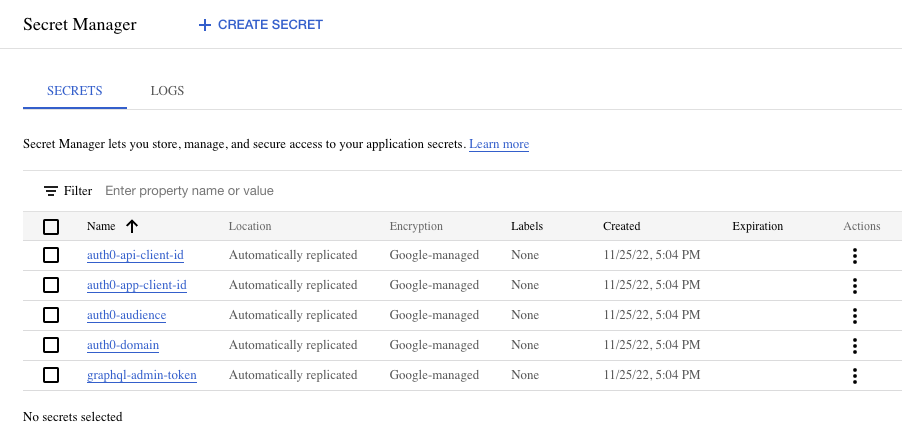Image resolution: width=902 pixels, height=437 pixels.
Task: Click the Filter list icon
Action: click(51, 191)
